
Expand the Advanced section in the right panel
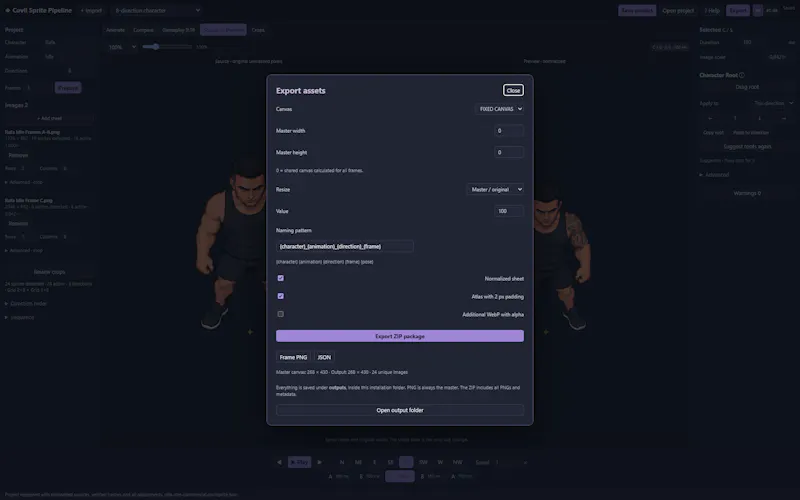click(x=714, y=175)
